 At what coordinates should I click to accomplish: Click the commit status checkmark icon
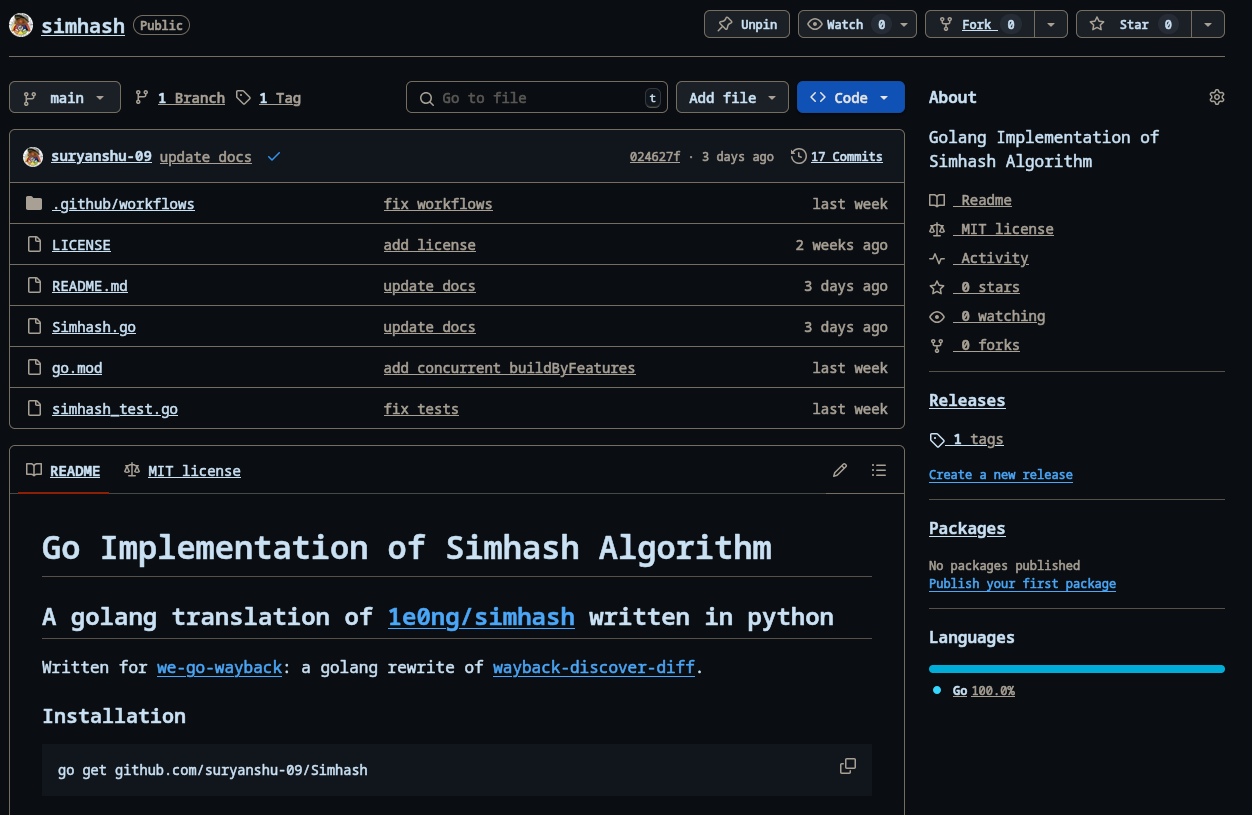pos(274,156)
